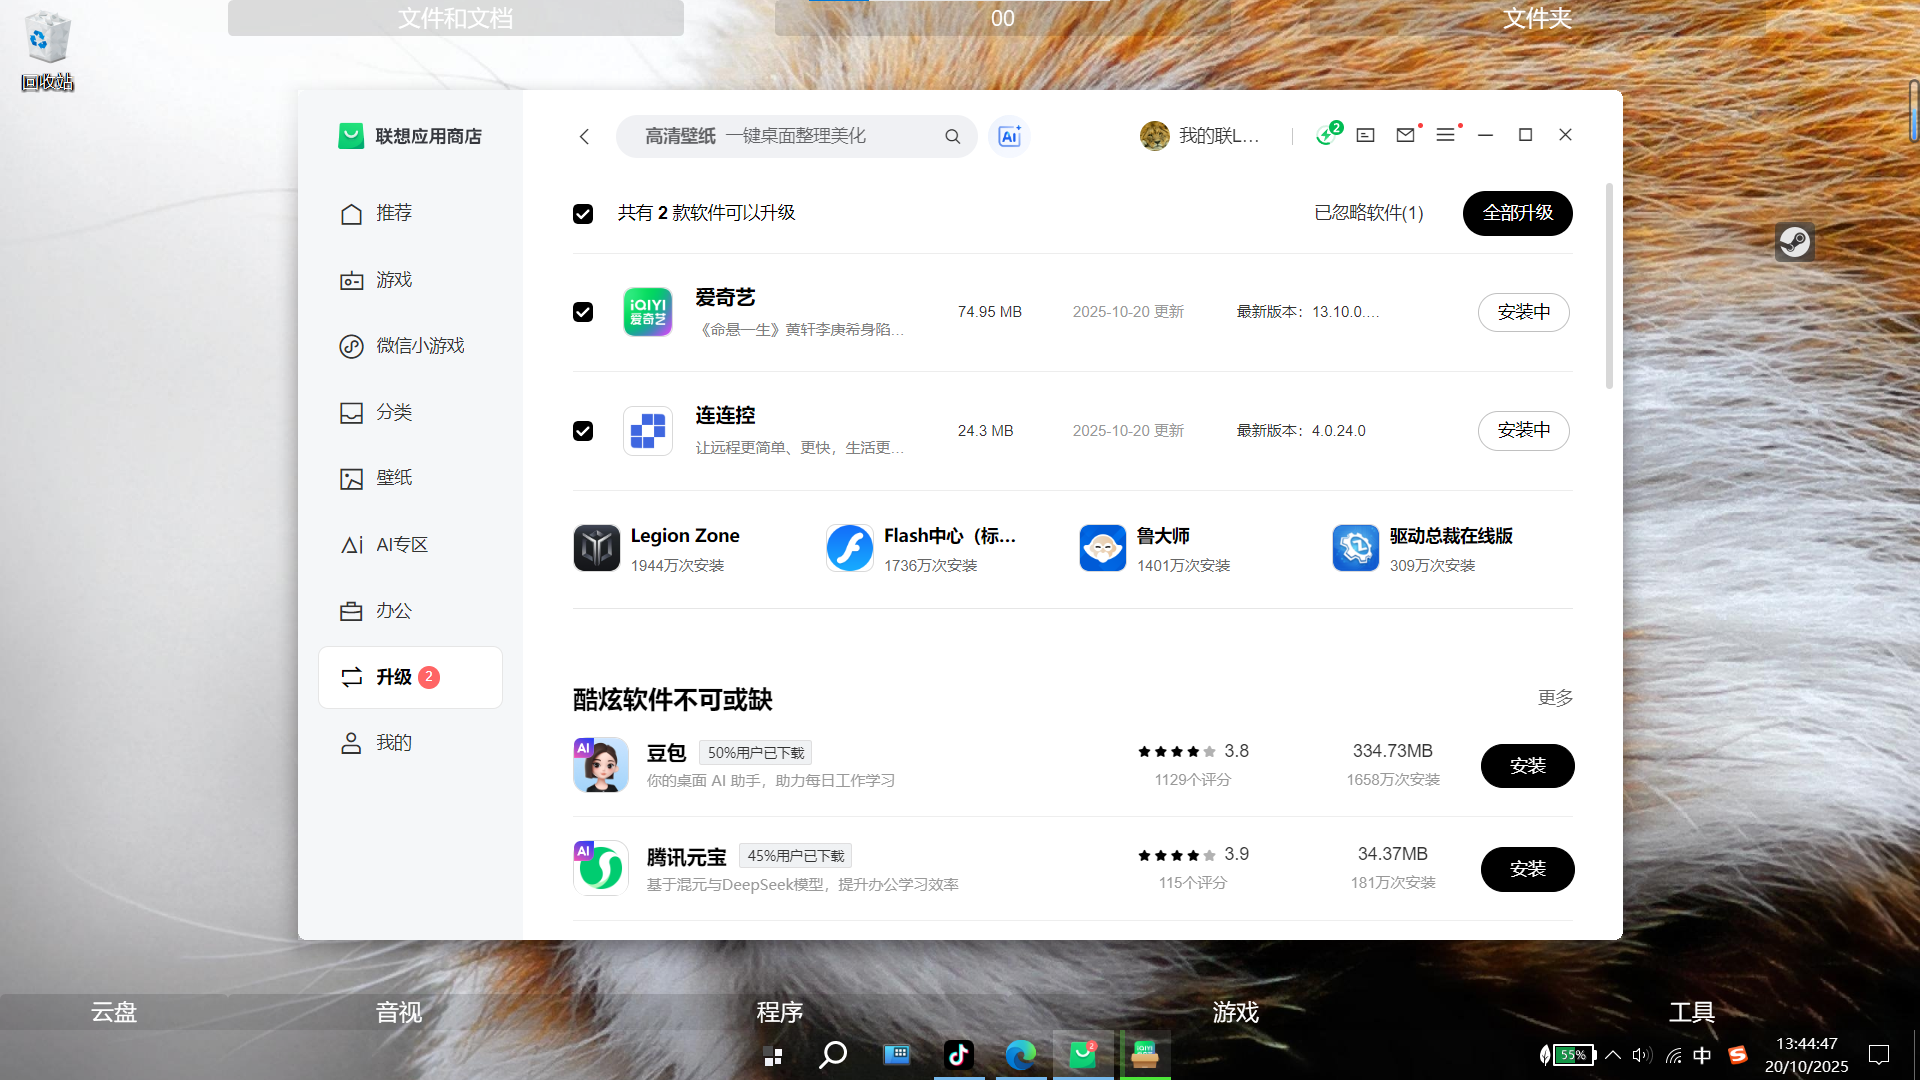Open Flash Center app icon
This screenshot has width=1920, height=1080.
(x=850, y=548)
